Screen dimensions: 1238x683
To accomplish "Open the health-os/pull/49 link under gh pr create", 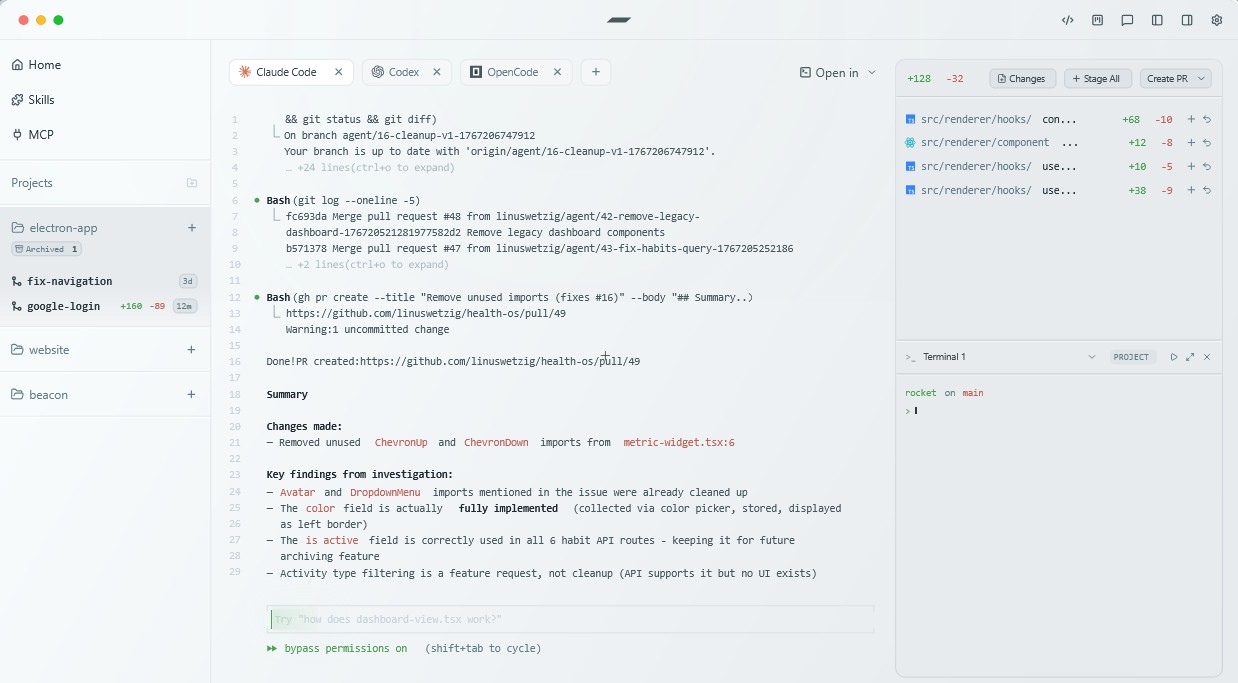I will [426, 314].
